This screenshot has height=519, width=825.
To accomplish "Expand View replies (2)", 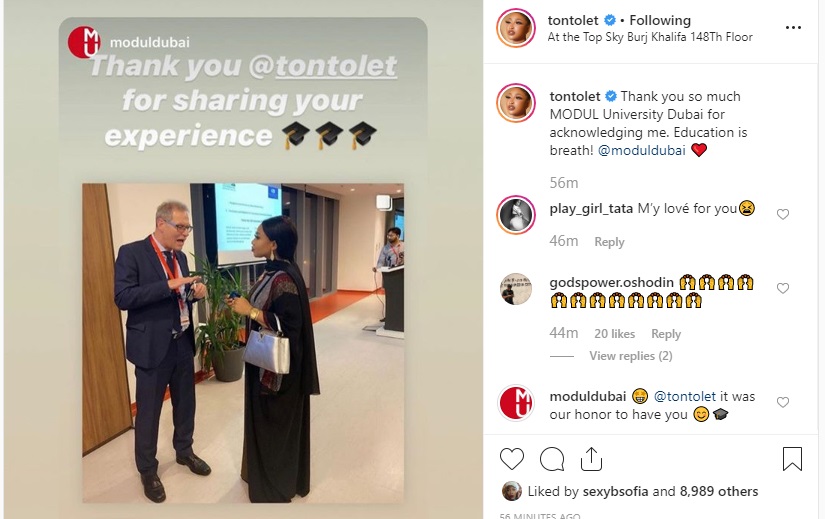I will point(631,356).
